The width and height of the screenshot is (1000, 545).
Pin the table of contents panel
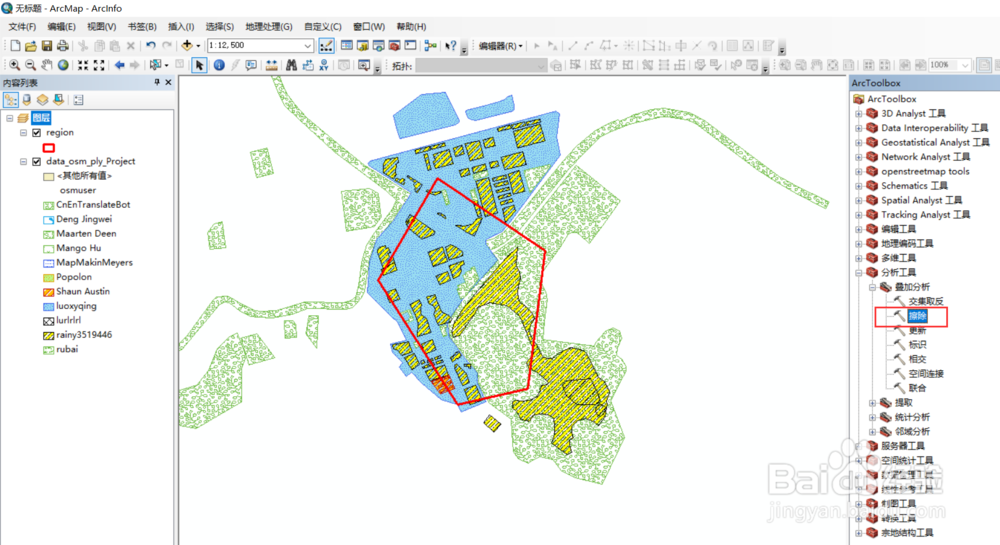[x=157, y=82]
